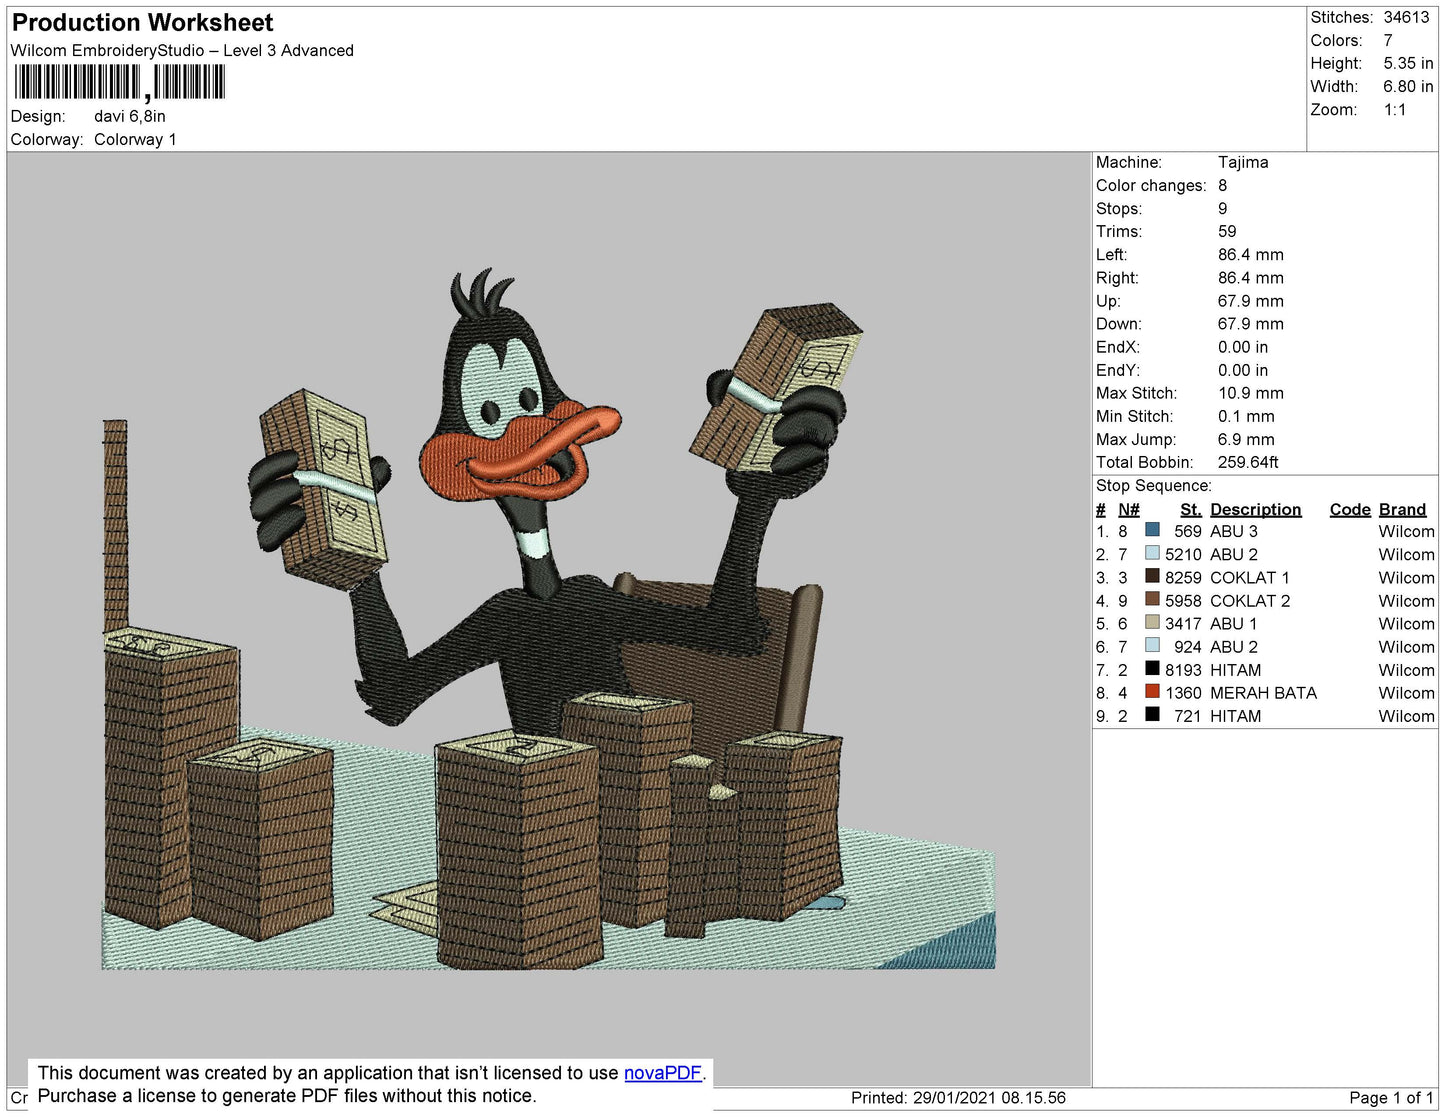Click the Production Worksheet title
Screen dimensions: 1445x1117
coord(142,23)
